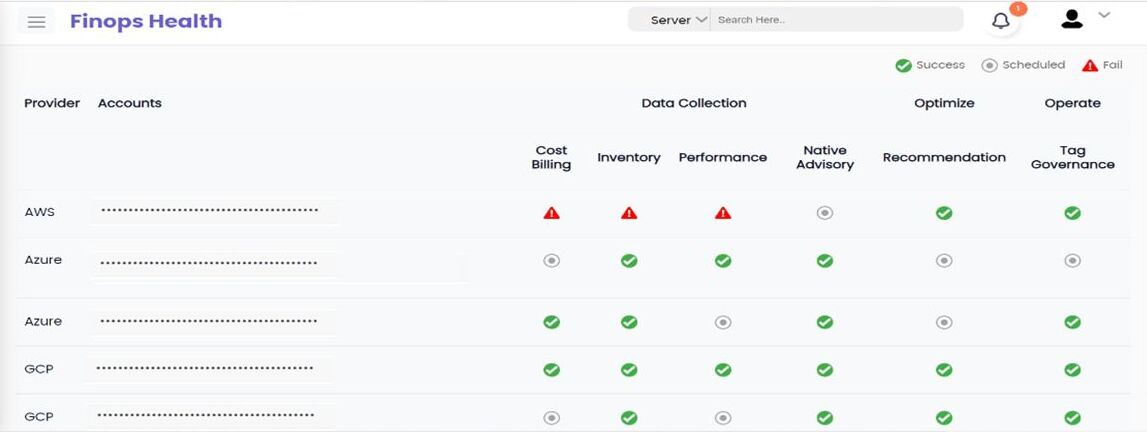Click AWS Tag Governance success checkmark
The image size is (1147, 432).
click(x=1072, y=213)
